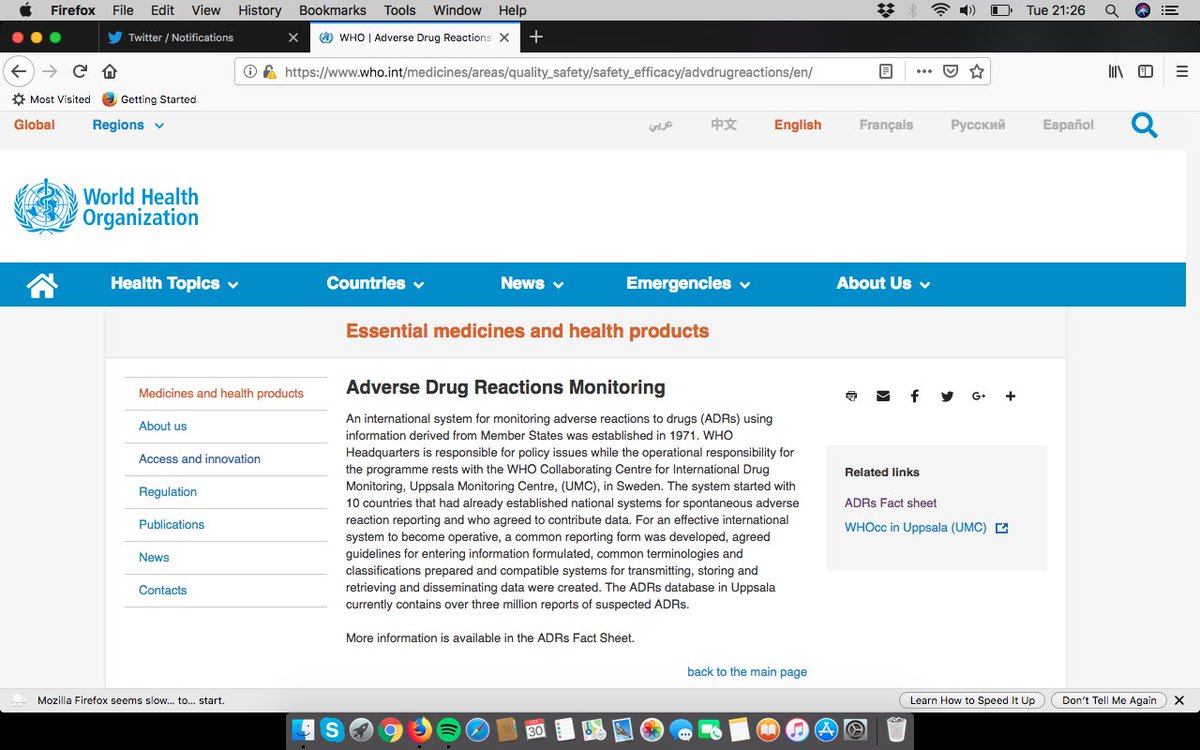The image size is (1200, 750).
Task: Switch language to Français
Action: click(886, 125)
